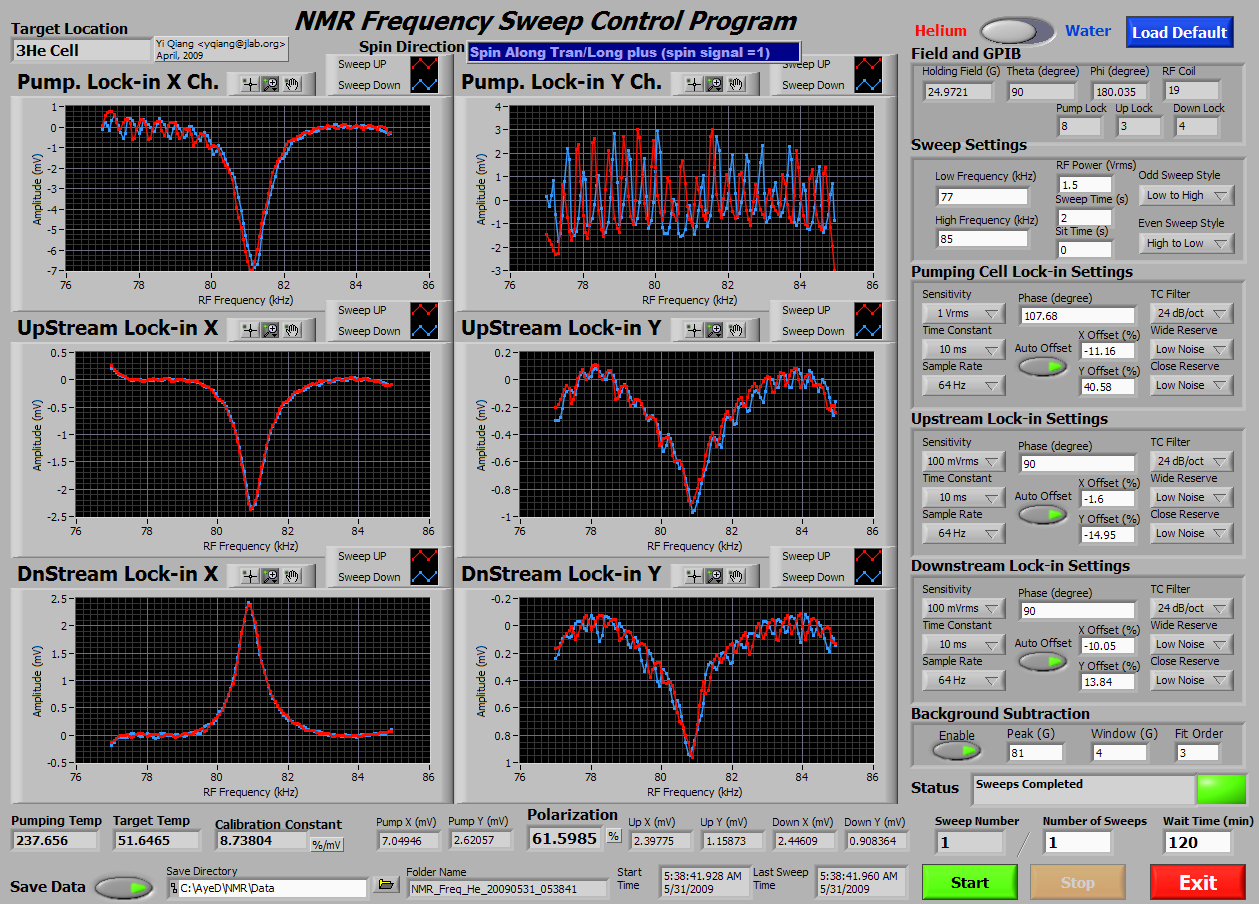Click Folder Name field NMR_Freq_He_20090531_053841
This screenshot has width=1259, height=904.
(507, 887)
